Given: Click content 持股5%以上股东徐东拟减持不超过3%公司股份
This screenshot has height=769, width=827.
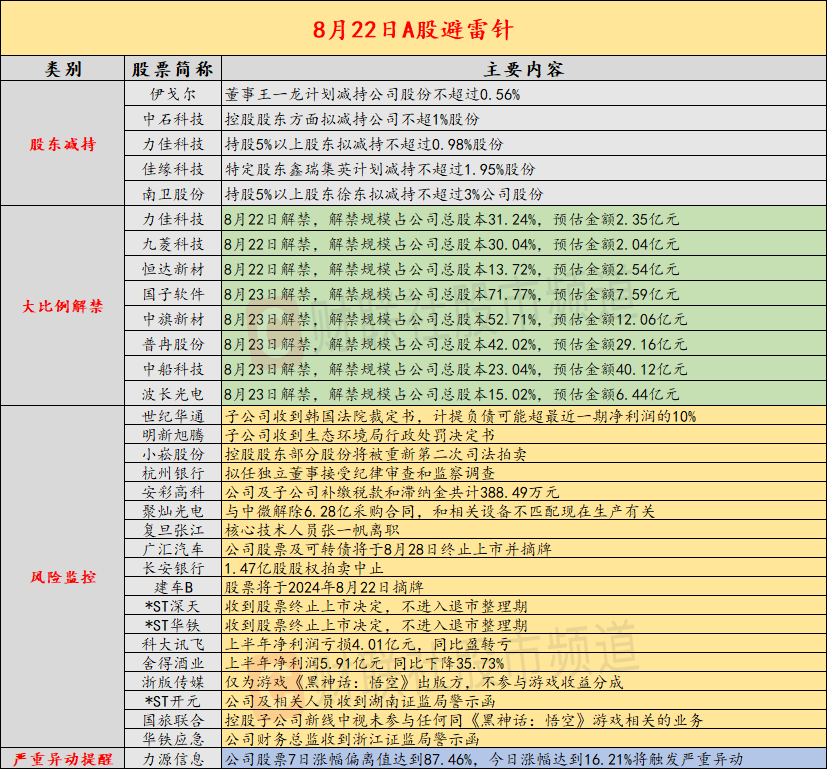Looking at the screenshot, I should (384, 194).
